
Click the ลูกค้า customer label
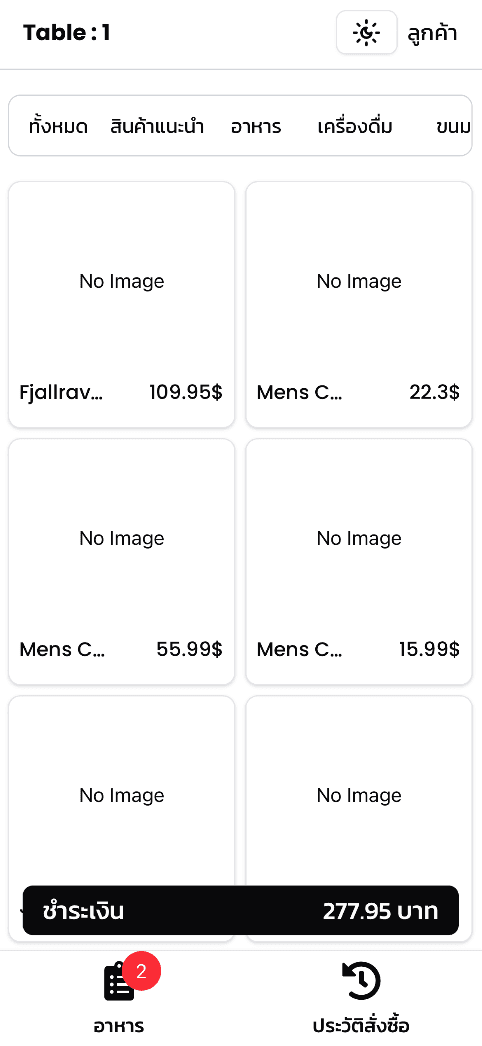coord(432,33)
